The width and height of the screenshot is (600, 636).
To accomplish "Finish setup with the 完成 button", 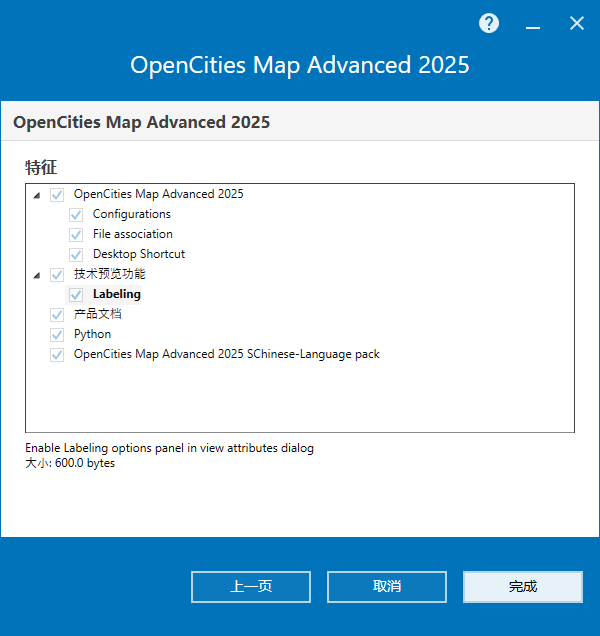I will click(523, 587).
